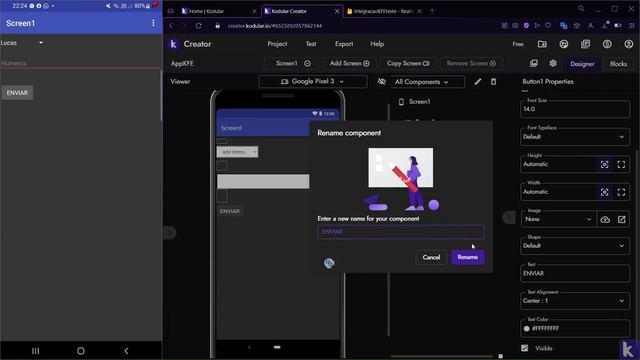The width and height of the screenshot is (640, 360).
Task: Open the Text Alignment dropdown
Action: tap(575, 301)
